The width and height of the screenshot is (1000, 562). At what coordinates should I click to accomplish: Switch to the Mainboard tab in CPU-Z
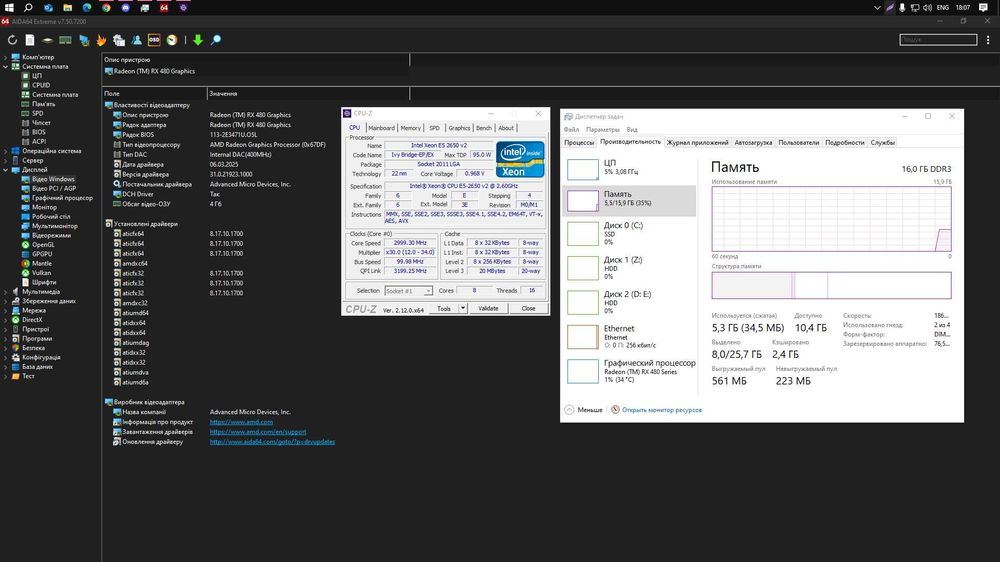tap(381, 128)
